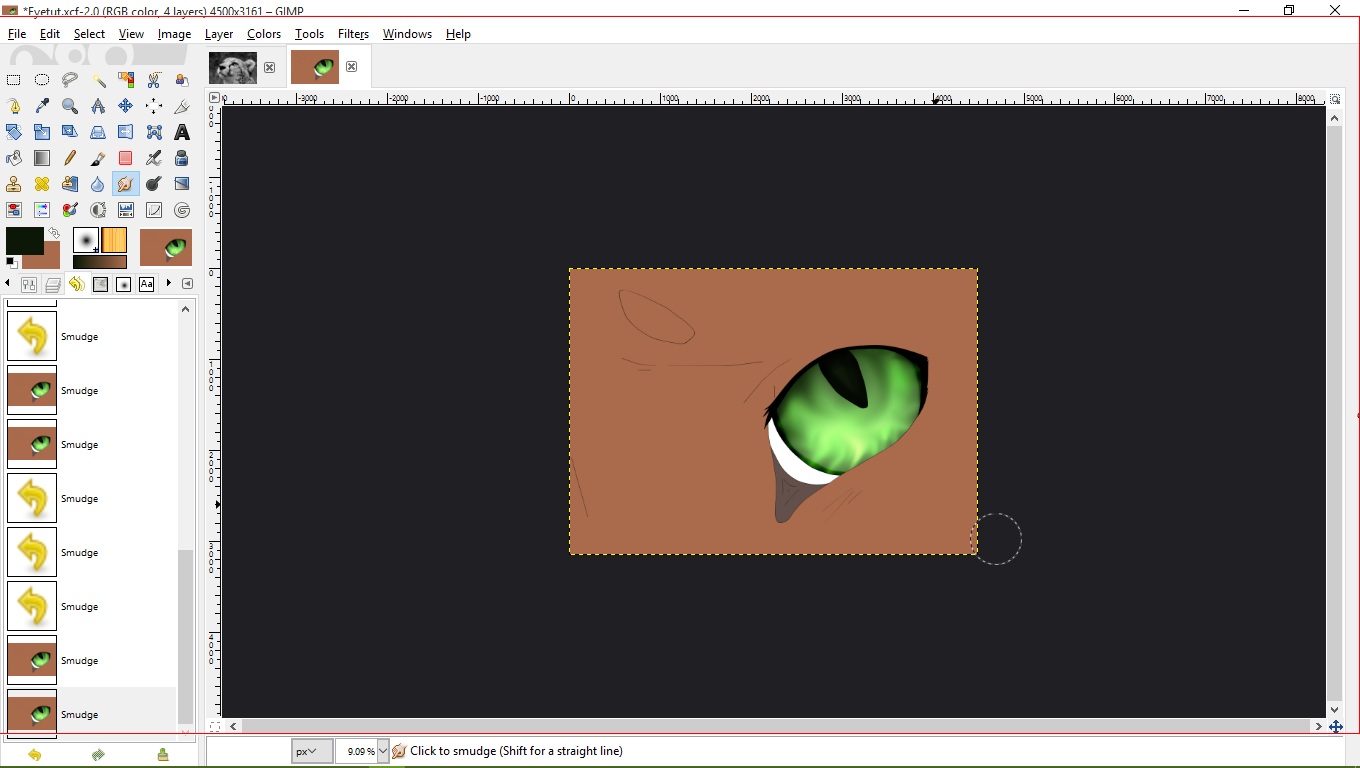Screen dimensions: 1360x768
Task: Show previous dock tabs with left arrow
Action: pyautogui.click(x=8, y=284)
